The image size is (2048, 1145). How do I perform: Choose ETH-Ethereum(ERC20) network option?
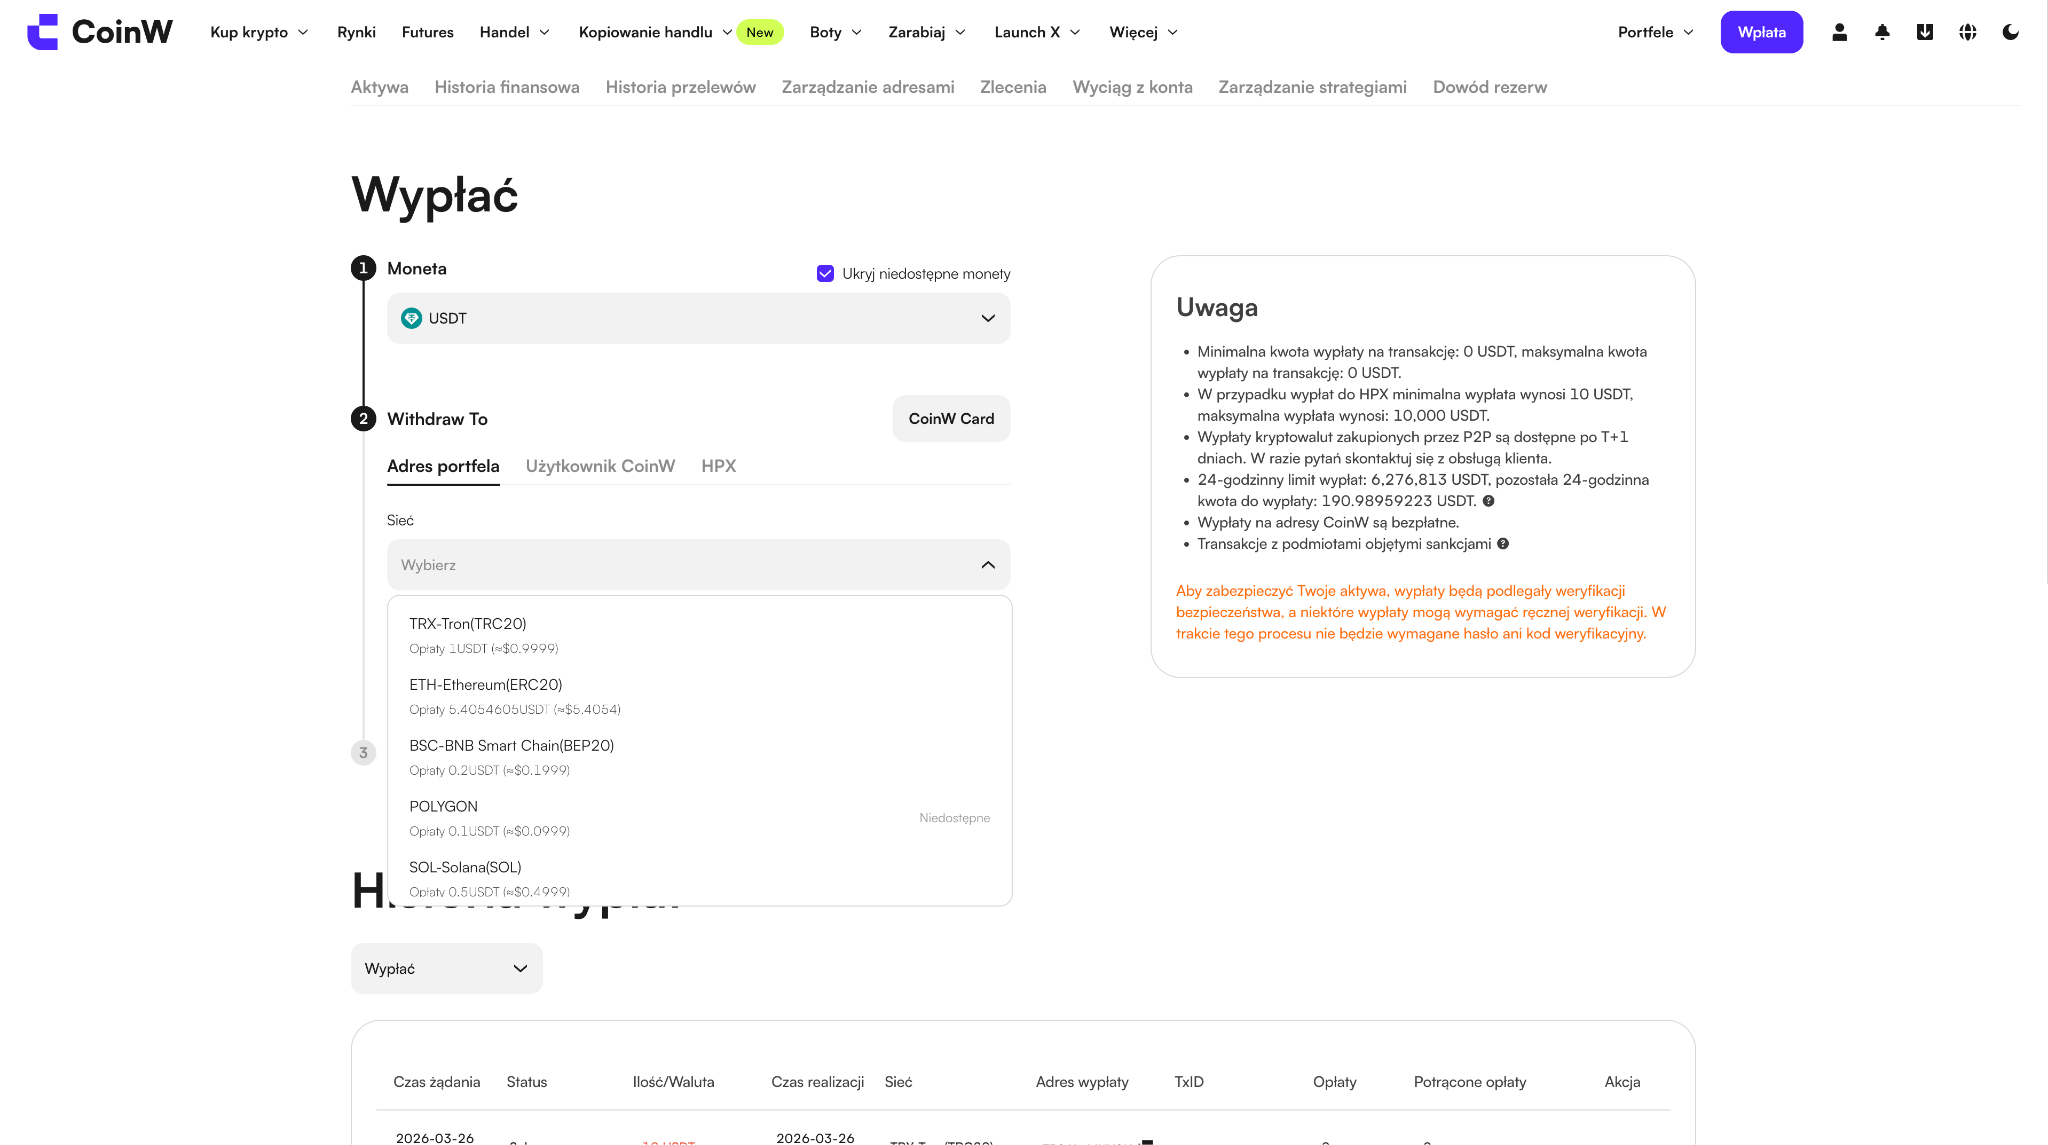click(x=699, y=696)
